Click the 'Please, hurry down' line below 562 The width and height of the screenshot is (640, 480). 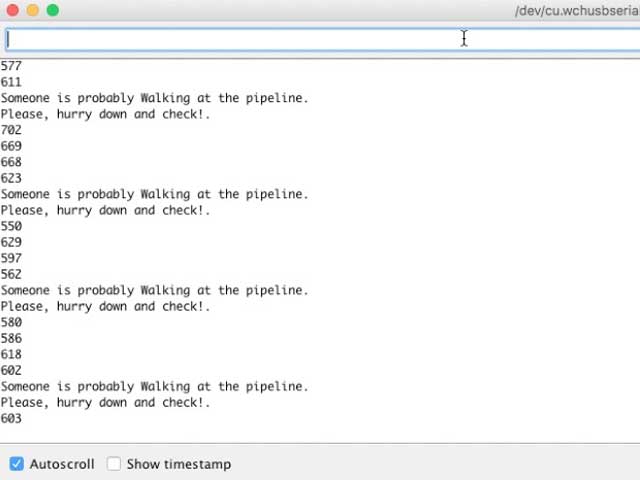tap(105, 306)
